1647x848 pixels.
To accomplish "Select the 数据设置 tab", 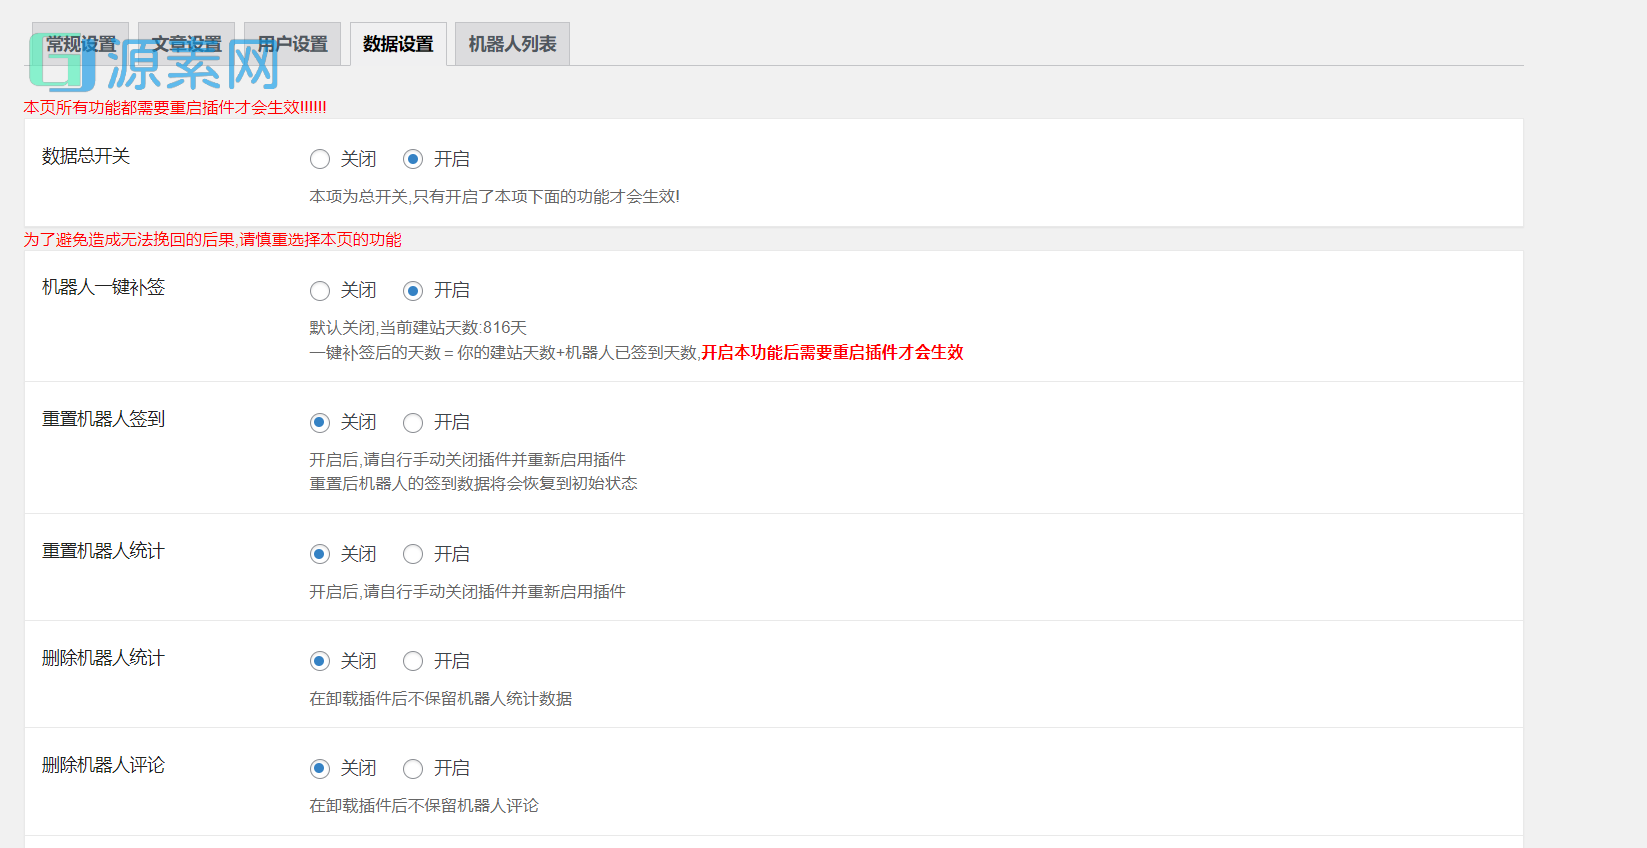I will (398, 44).
